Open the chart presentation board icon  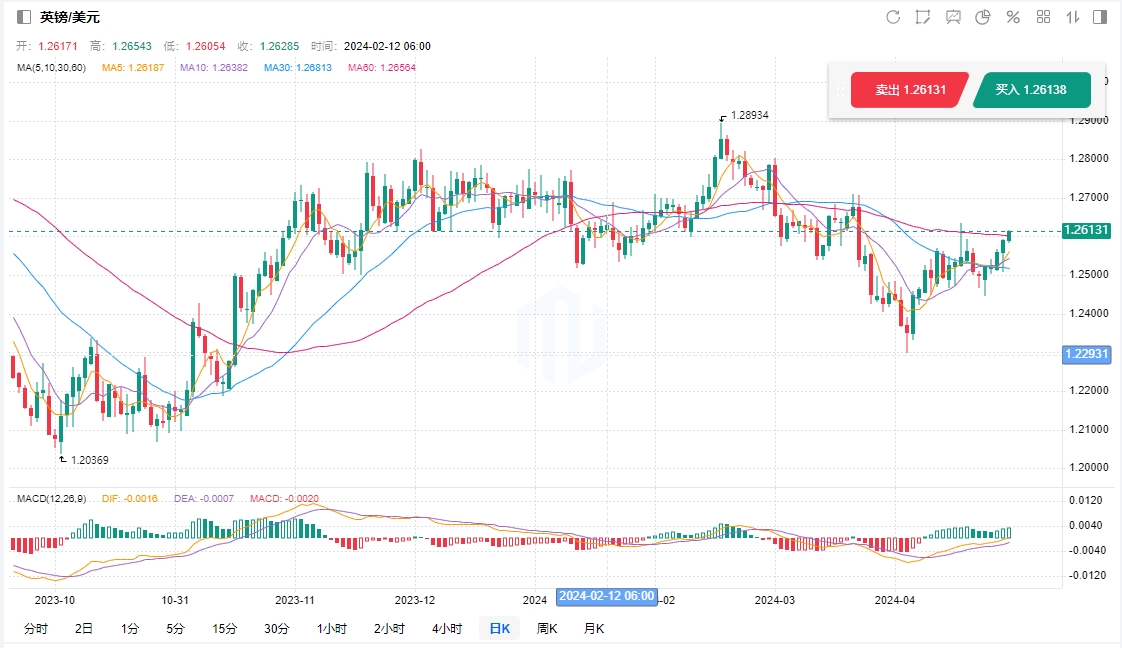point(953,17)
